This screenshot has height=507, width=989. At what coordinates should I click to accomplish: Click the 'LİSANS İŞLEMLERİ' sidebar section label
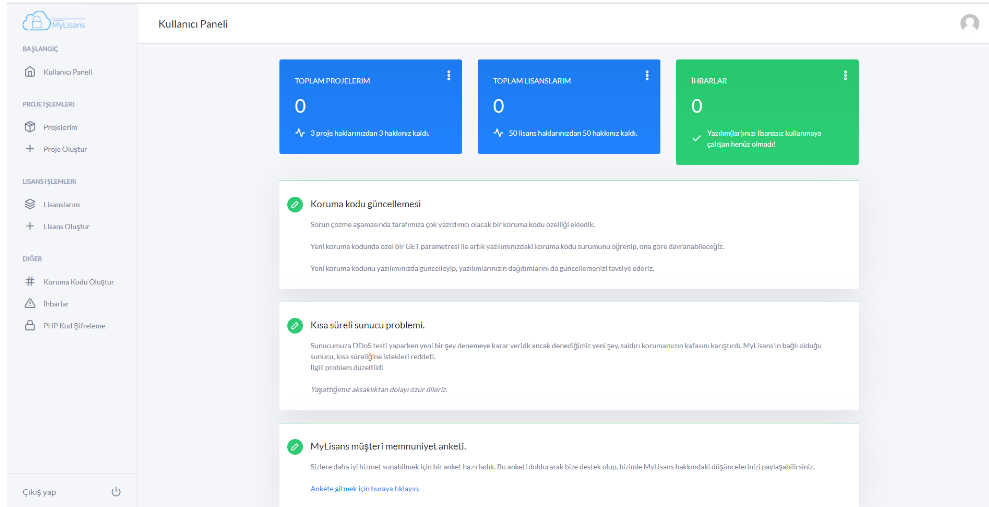click(49, 182)
